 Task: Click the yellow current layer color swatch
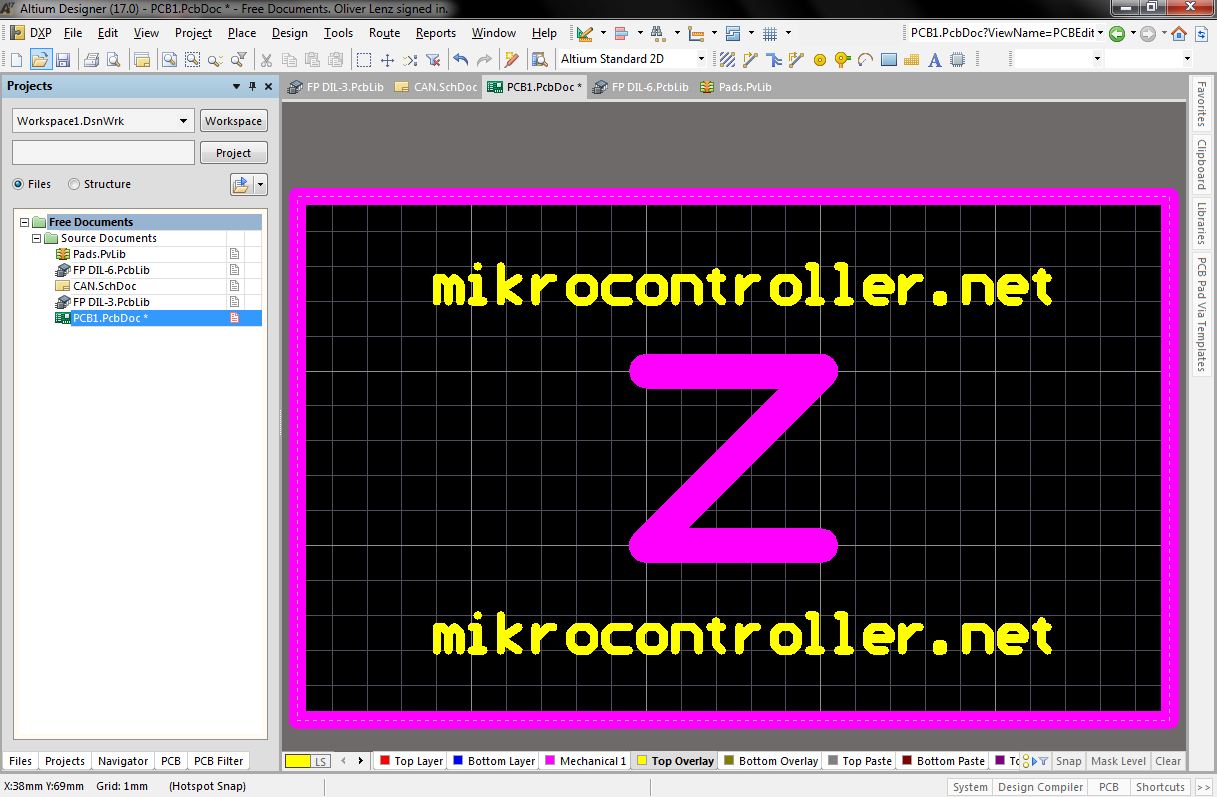click(298, 761)
